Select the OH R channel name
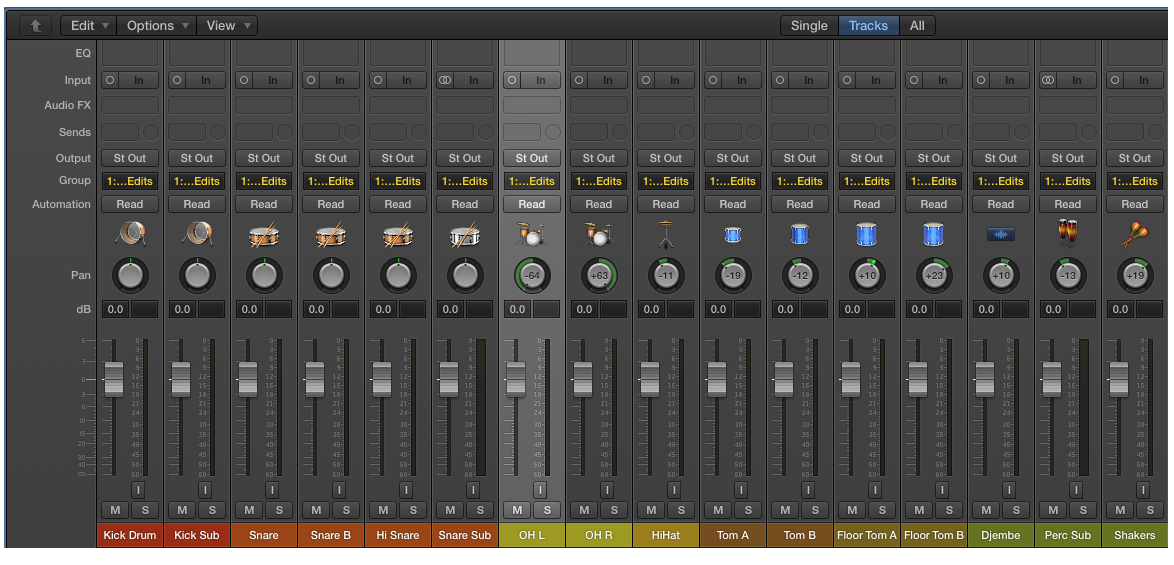Screen dimensions: 1174x565 (x=598, y=535)
